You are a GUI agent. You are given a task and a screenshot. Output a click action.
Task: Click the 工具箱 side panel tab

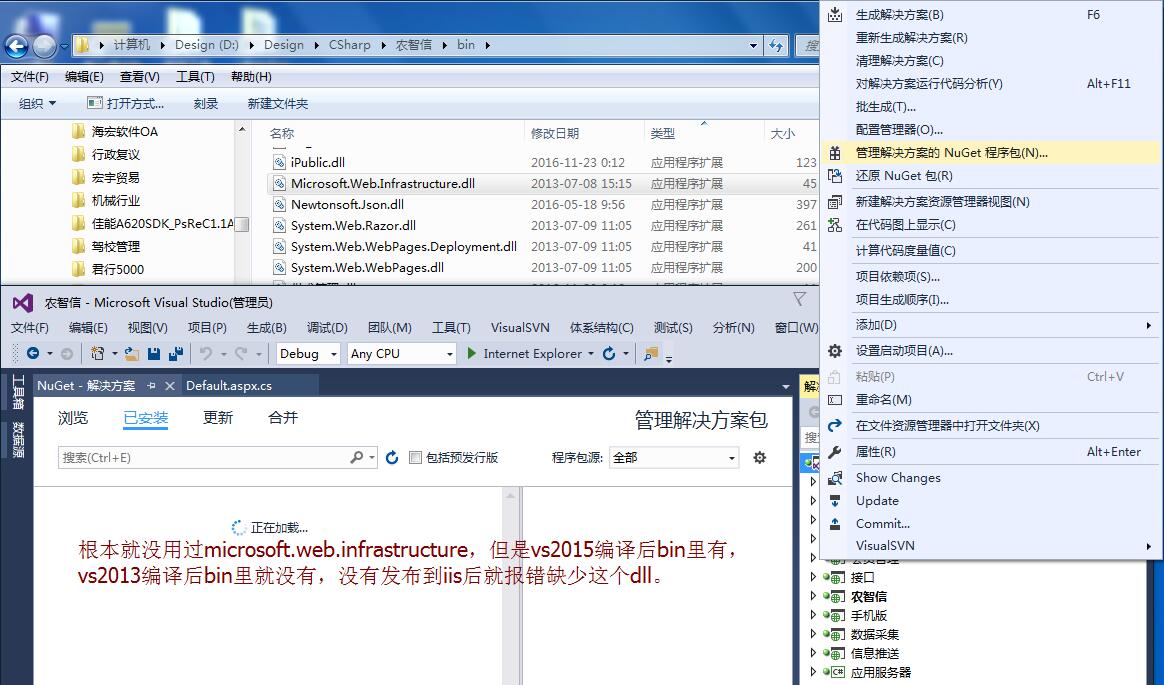click(x=19, y=393)
